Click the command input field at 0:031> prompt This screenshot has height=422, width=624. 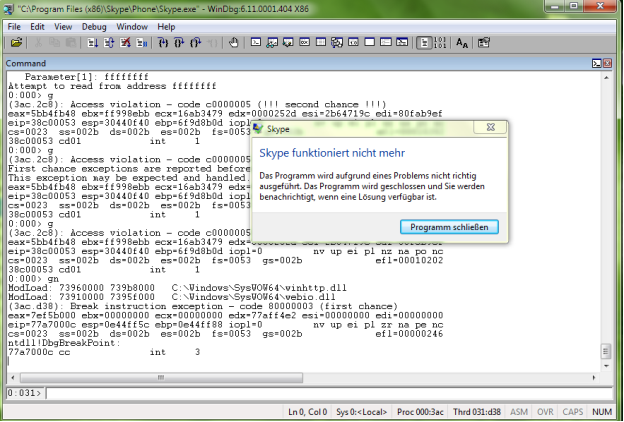pos(320,392)
